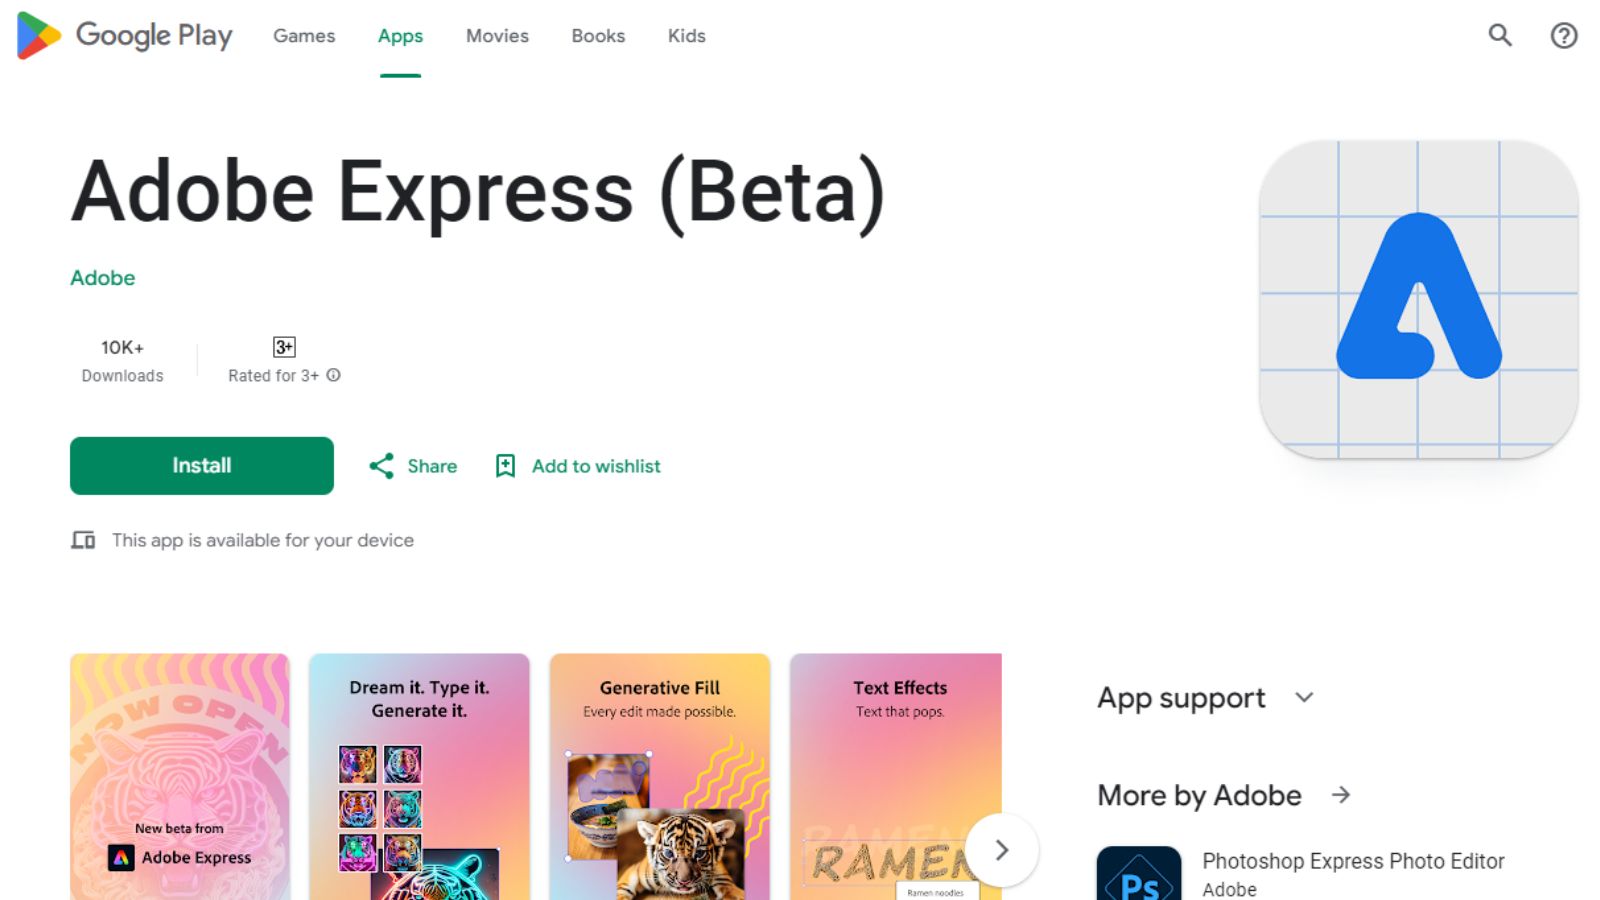View the Dream it Type it screenshot

(x=419, y=777)
